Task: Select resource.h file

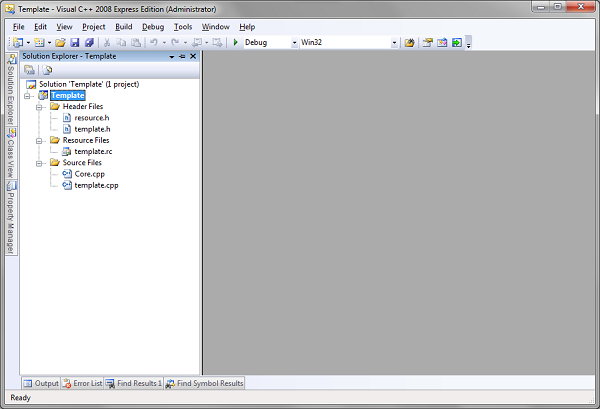Action: pos(92,118)
